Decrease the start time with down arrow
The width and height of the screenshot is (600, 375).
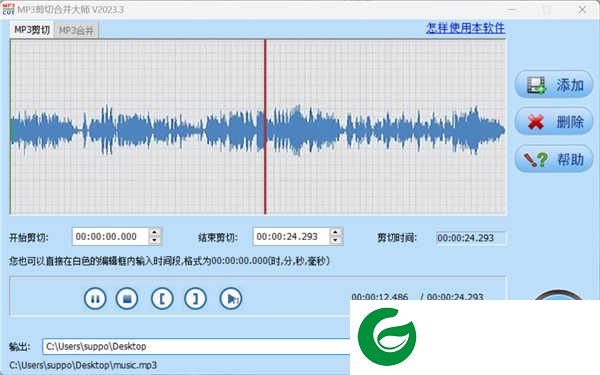pos(155,241)
